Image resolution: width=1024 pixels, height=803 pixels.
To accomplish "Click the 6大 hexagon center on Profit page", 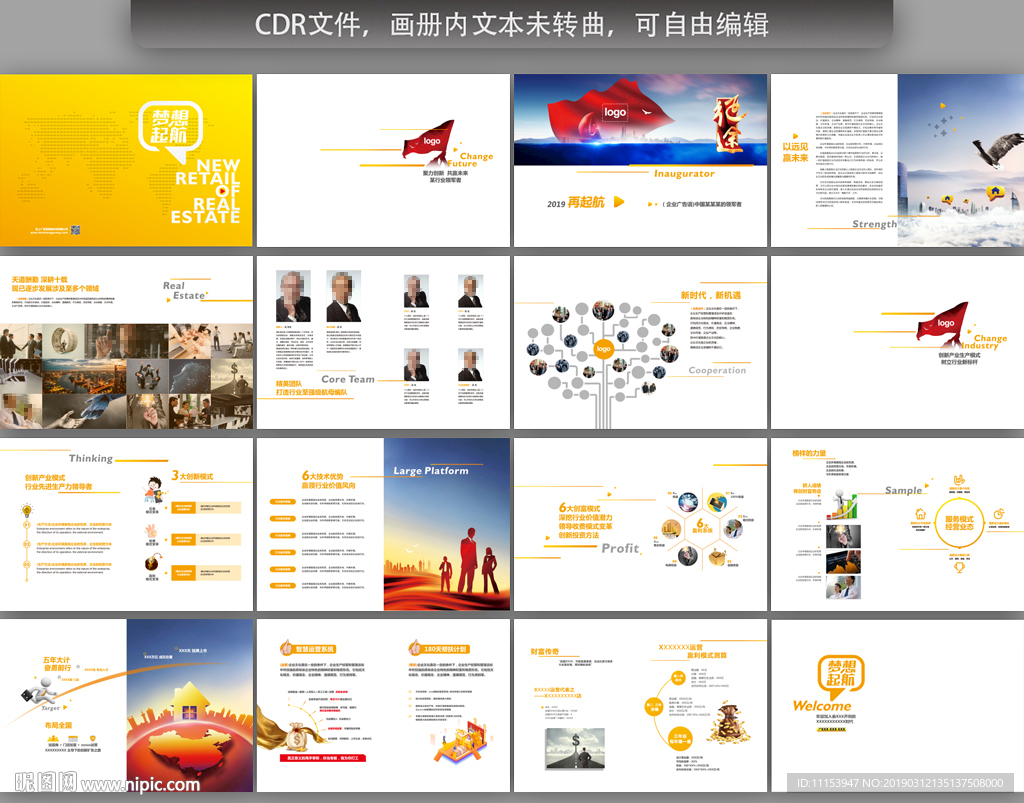I will pos(703,526).
